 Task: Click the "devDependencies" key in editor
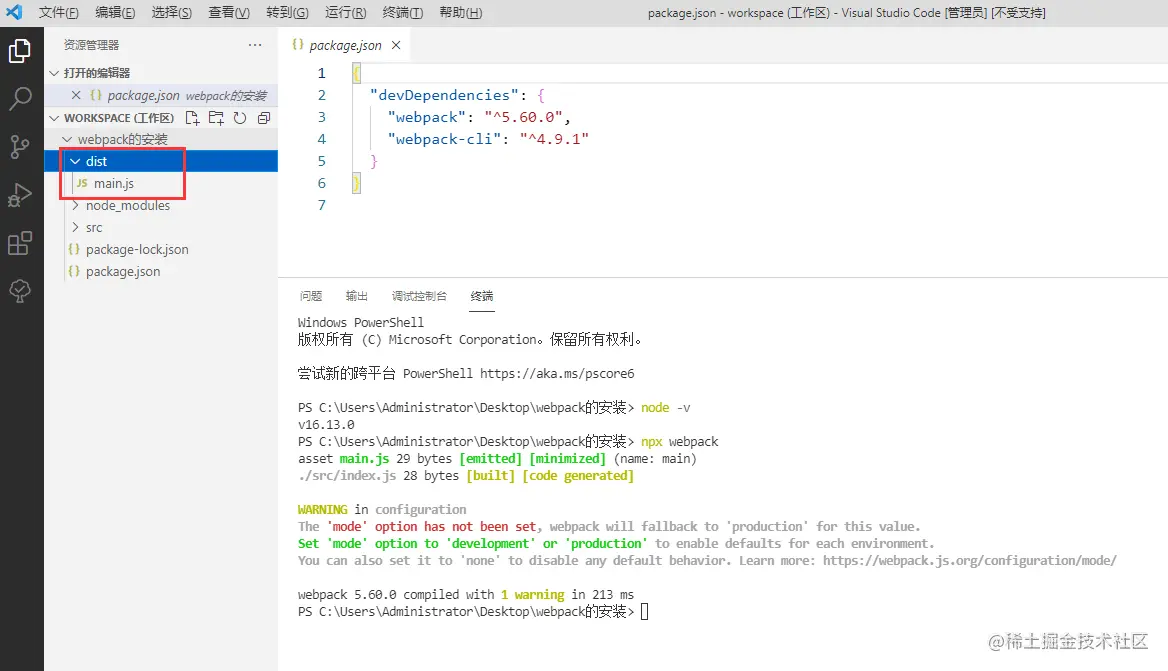[445, 95]
